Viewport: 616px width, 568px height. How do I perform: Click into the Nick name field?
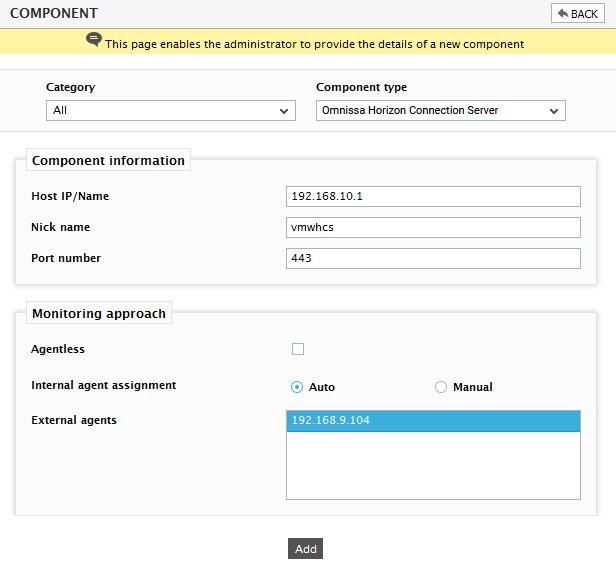point(433,227)
